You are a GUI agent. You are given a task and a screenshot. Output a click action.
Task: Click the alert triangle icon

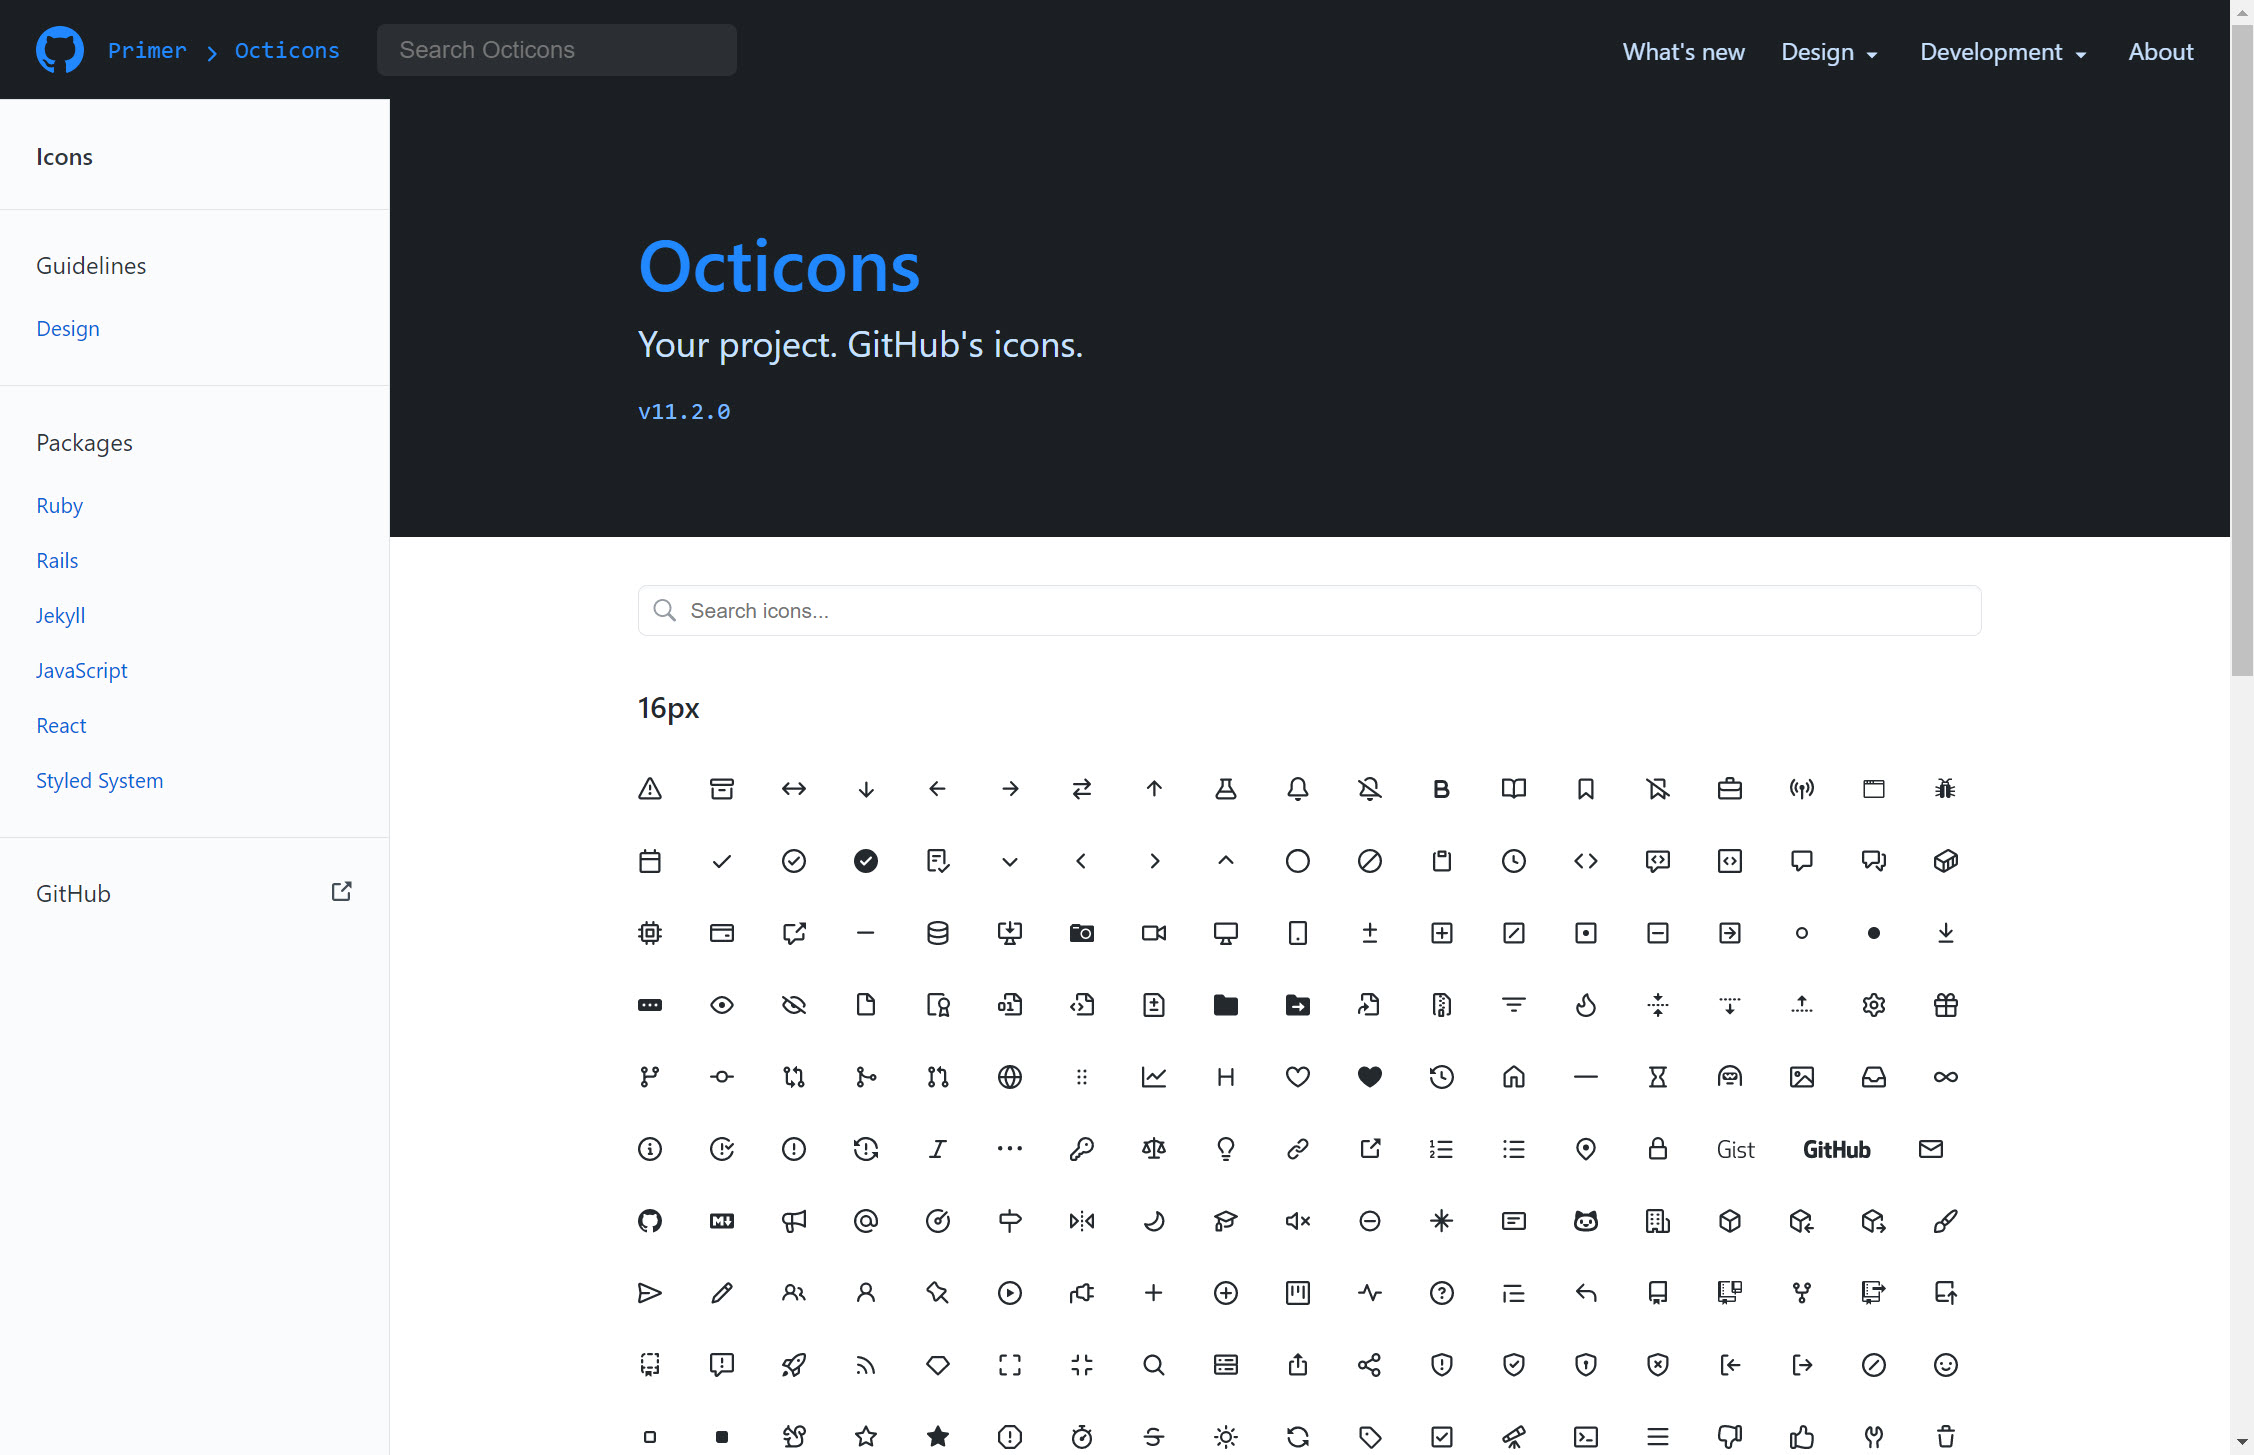tap(650, 789)
